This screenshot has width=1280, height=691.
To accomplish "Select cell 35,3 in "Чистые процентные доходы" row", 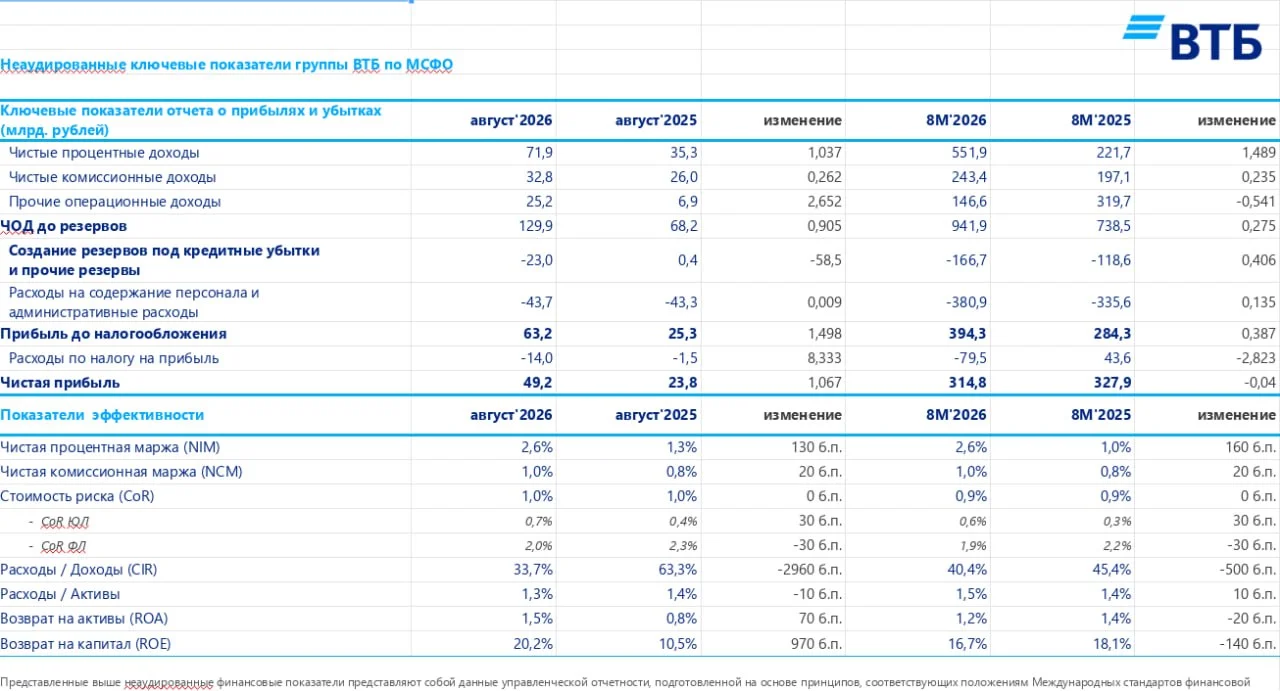I will (x=682, y=153).
